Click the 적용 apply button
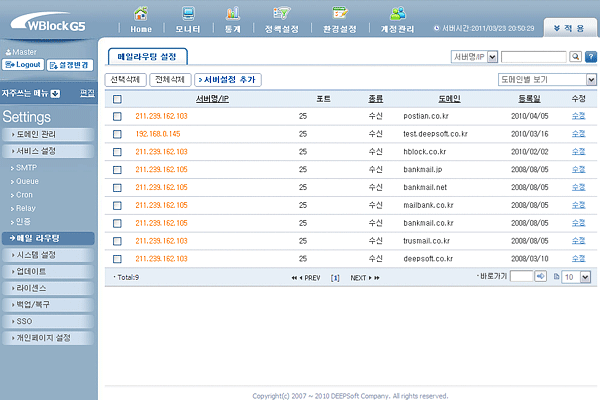 569,28
